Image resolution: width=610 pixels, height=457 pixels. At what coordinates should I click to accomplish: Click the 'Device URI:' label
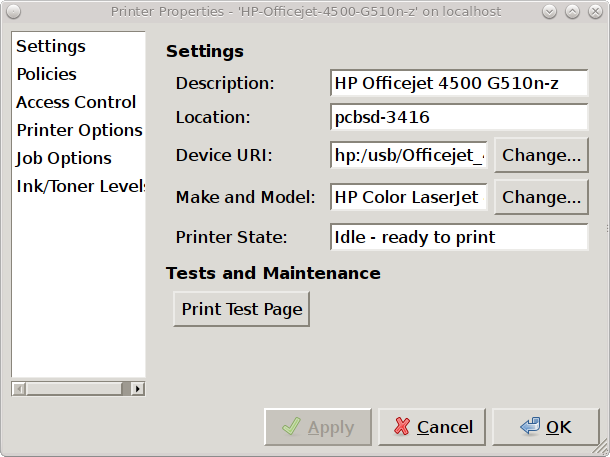224,155
